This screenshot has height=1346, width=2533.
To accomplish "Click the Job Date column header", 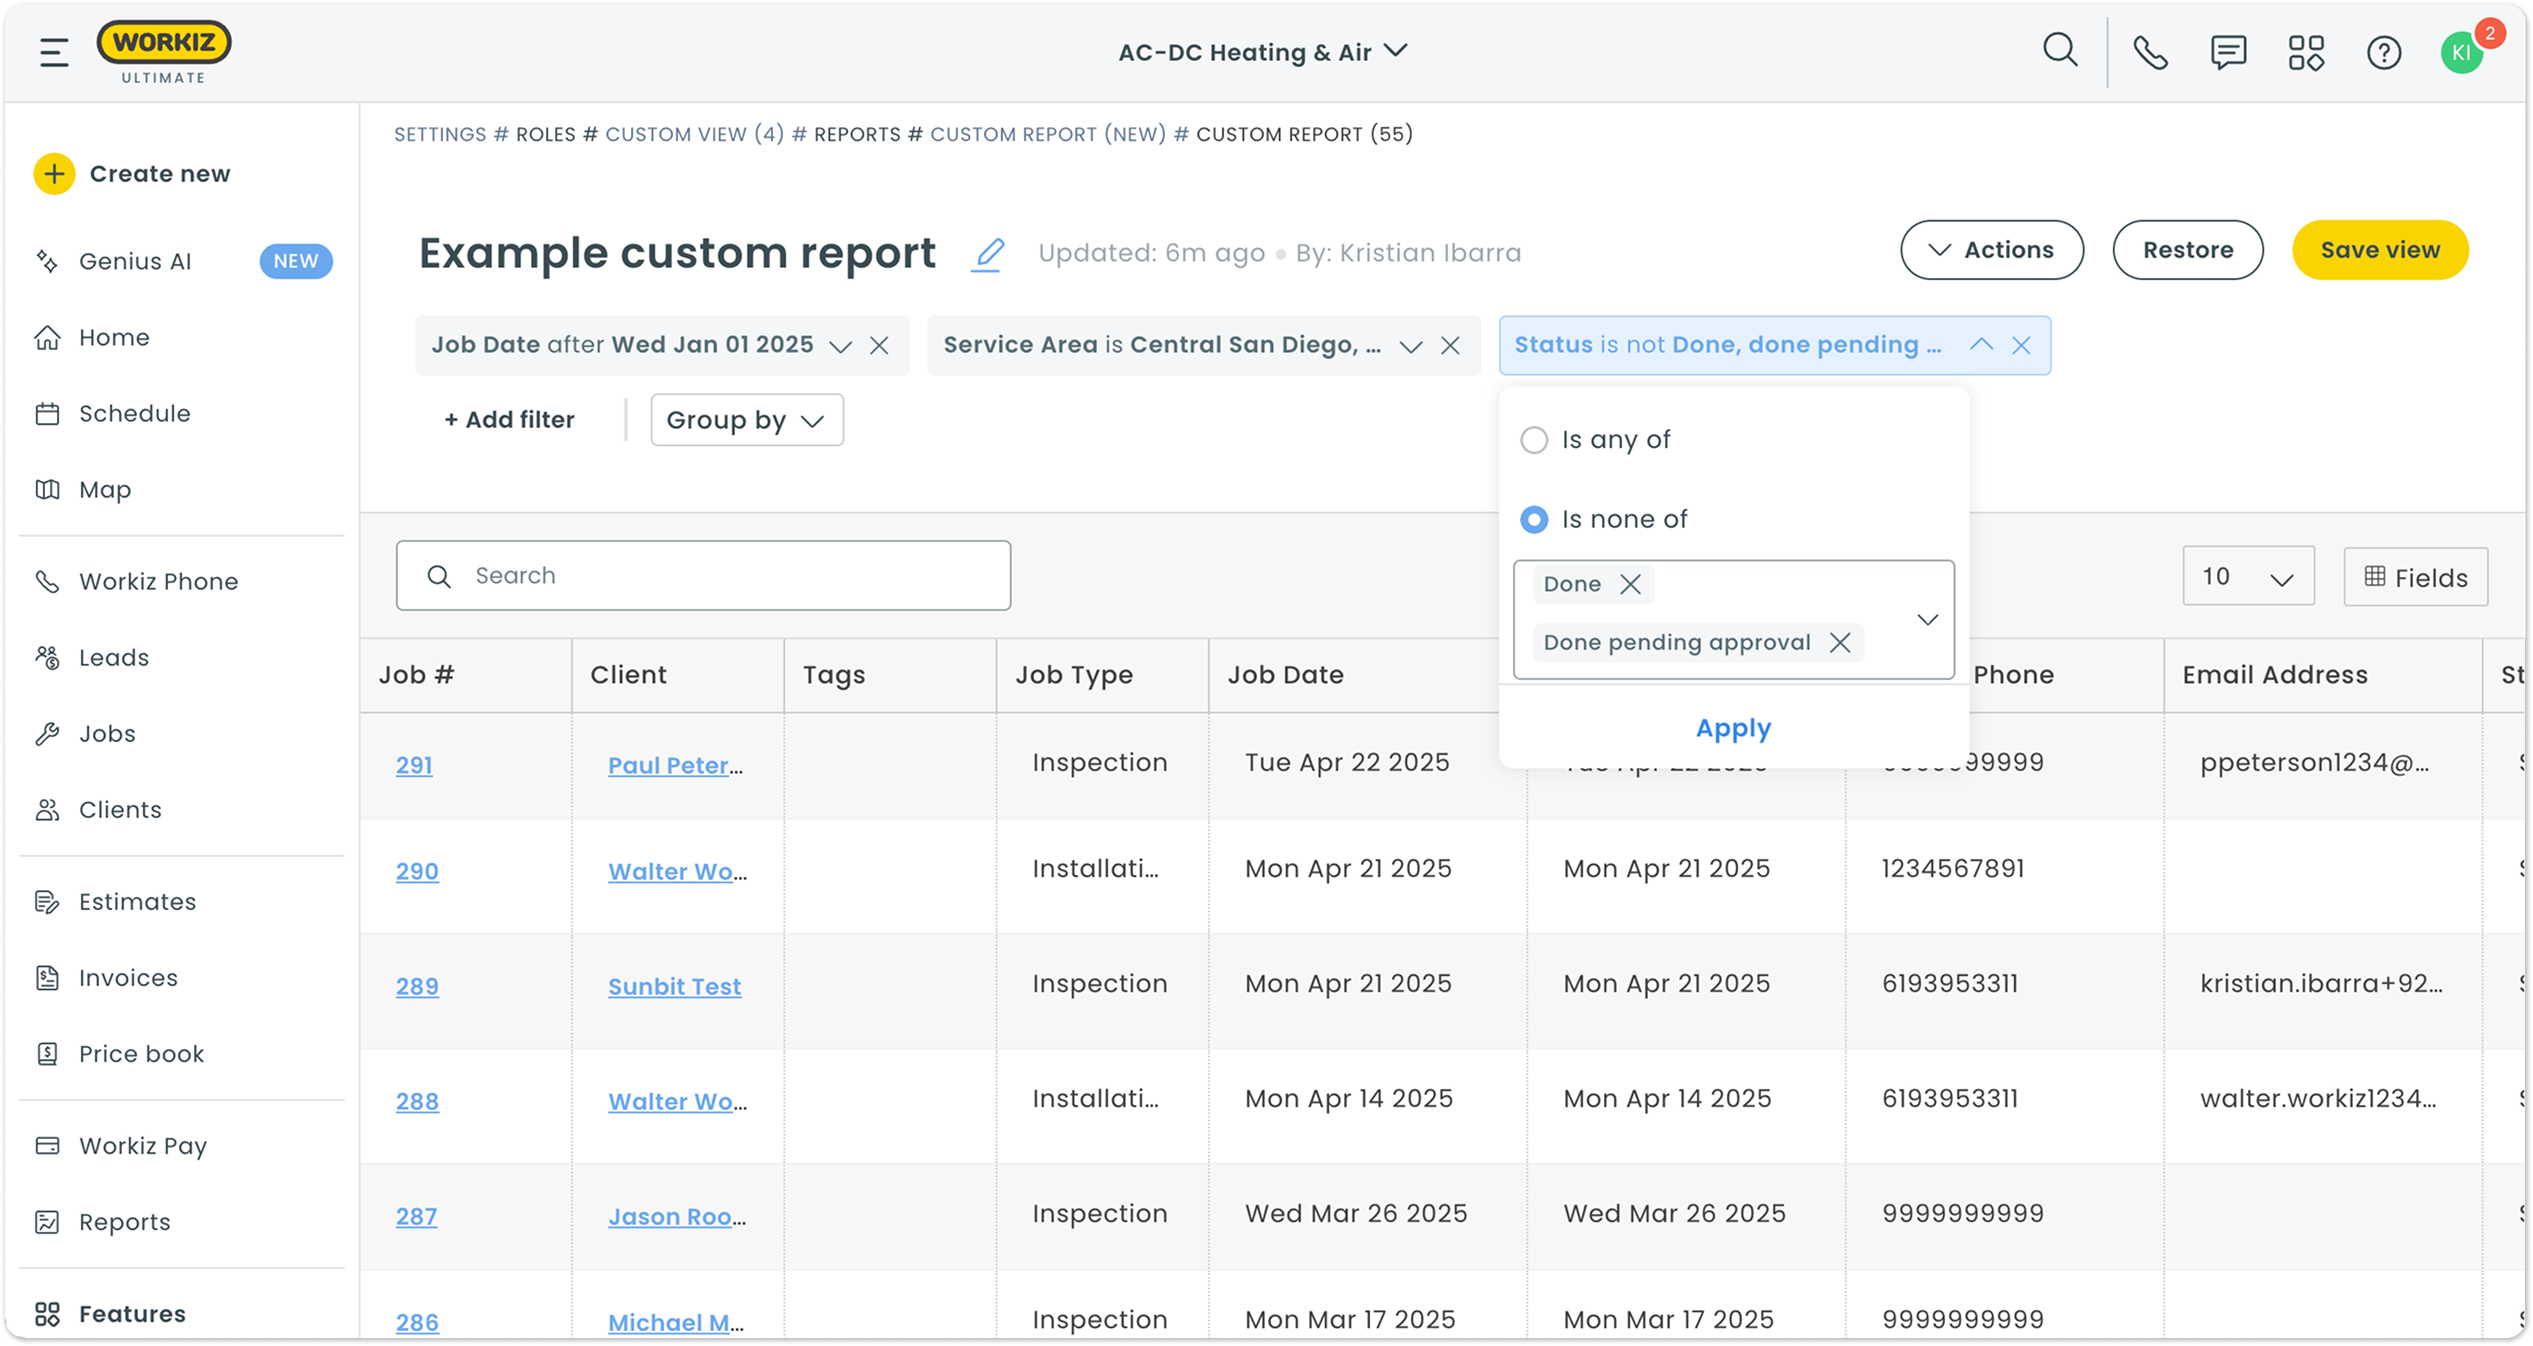I will [1285, 675].
